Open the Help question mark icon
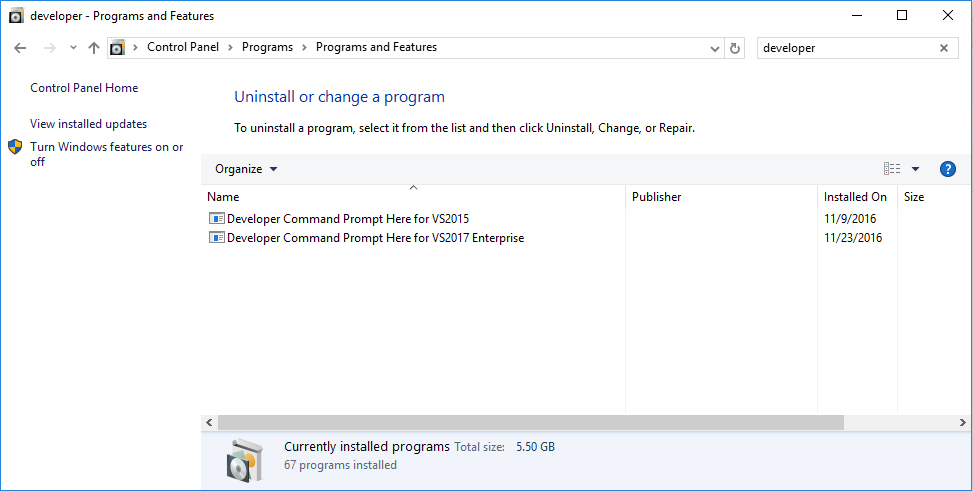Viewport: 973px width, 491px height. tap(948, 169)
